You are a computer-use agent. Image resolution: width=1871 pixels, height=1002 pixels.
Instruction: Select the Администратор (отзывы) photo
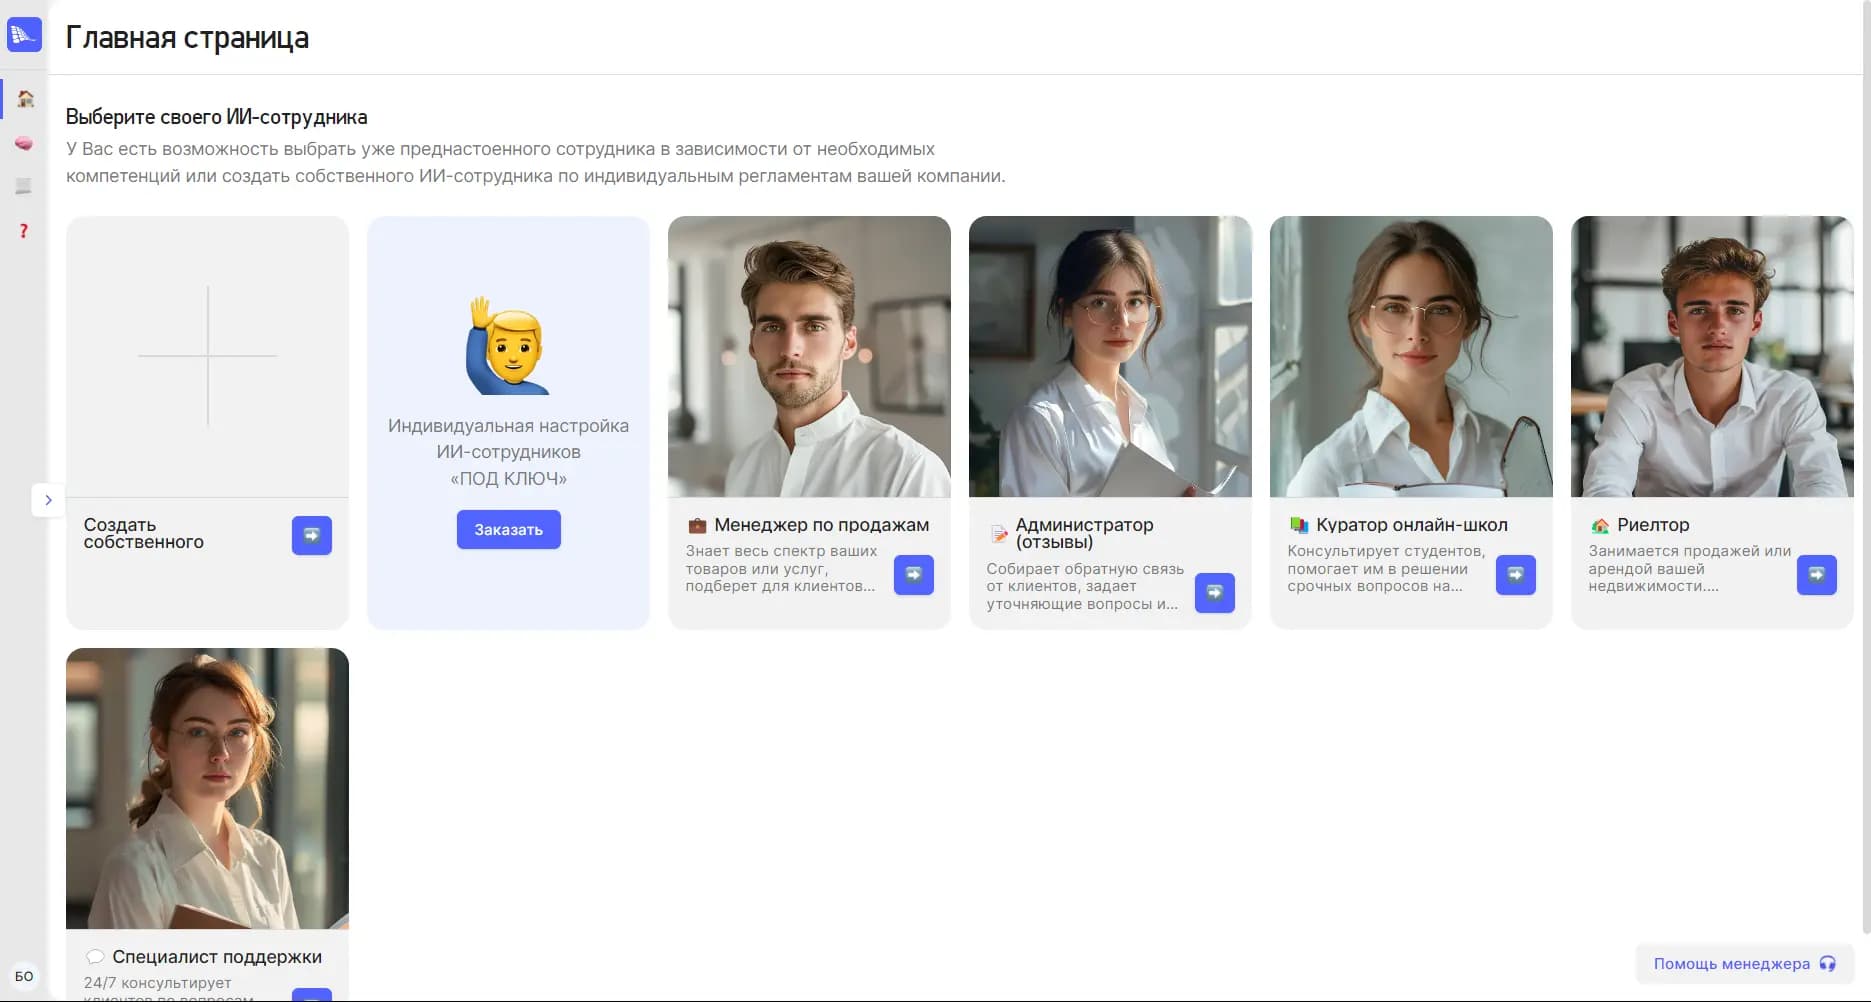1110,357
